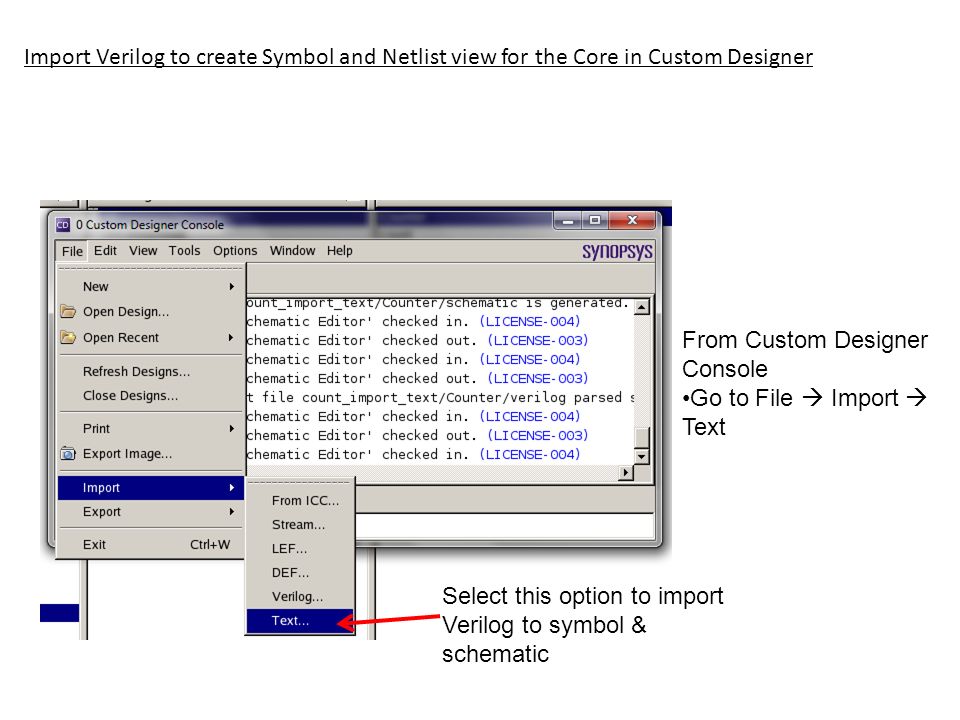
Task: Open the Help menu
Action: (x=339, y=250)
